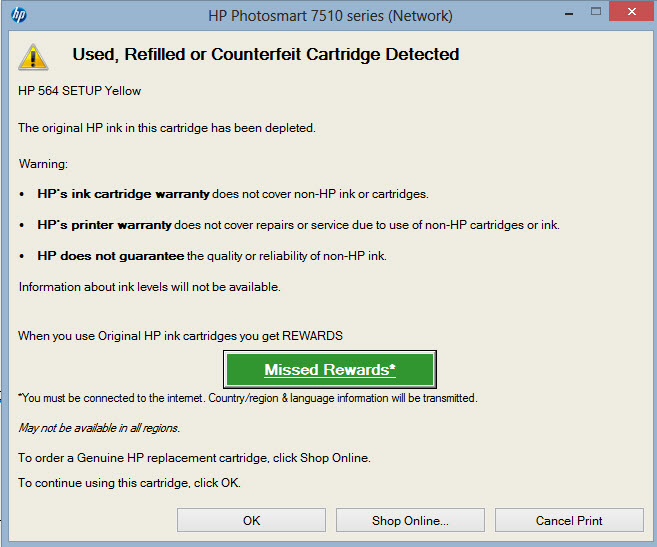
Task: Click 'The original HP ink in this cartridge has been depleted' text
Action: (x=167, y=127)
